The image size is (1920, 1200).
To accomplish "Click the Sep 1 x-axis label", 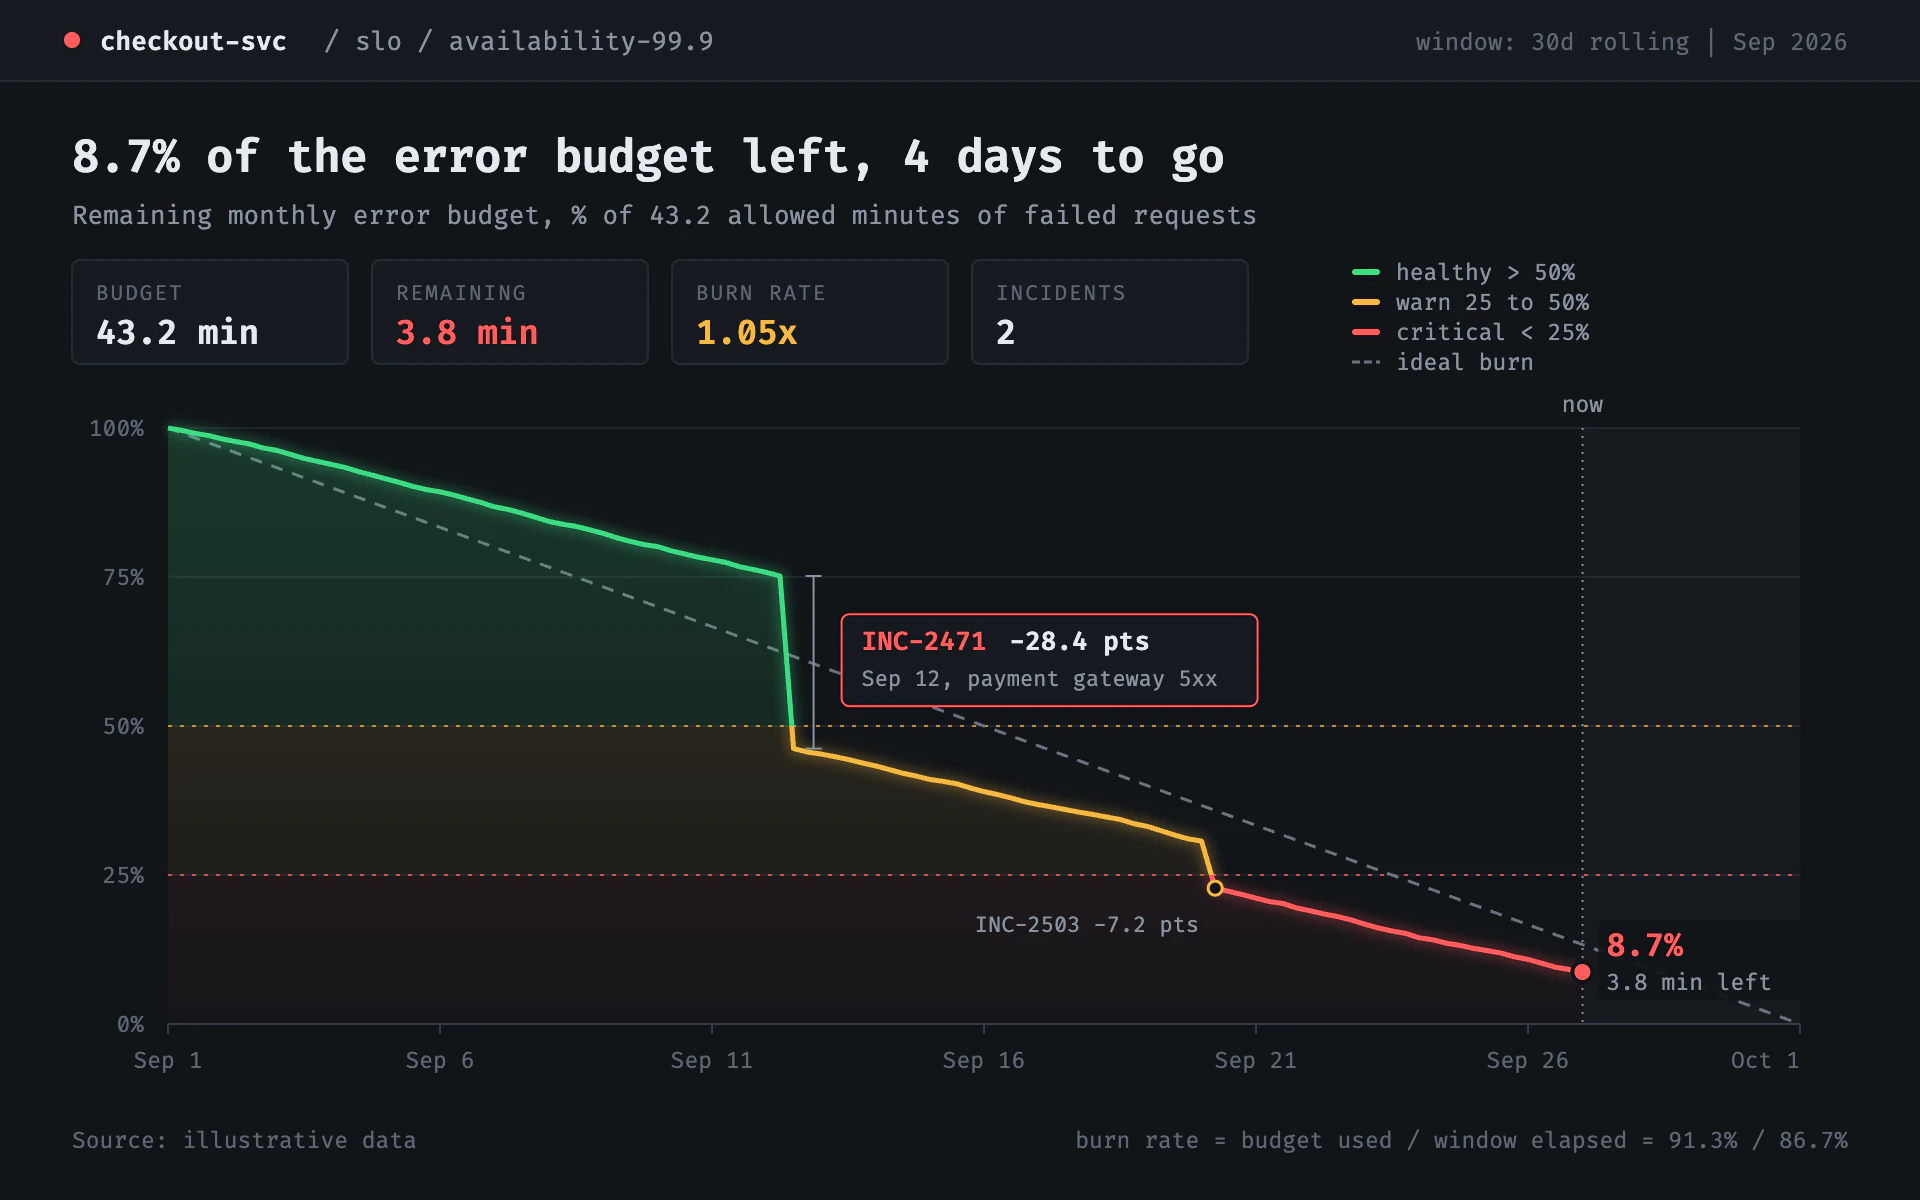I will click(168, 1060).
